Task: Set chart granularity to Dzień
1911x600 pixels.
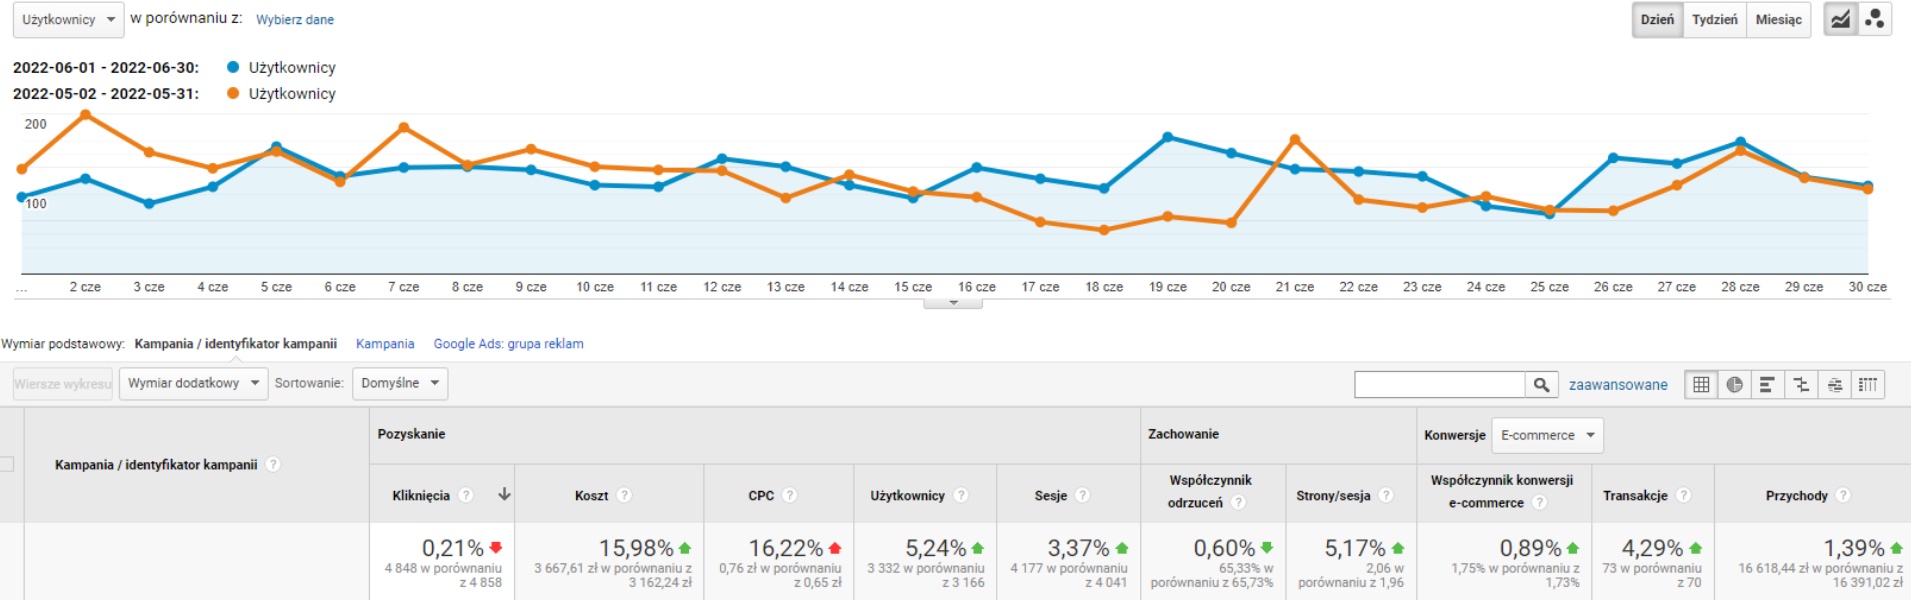Action: (x=1657, y=19)
